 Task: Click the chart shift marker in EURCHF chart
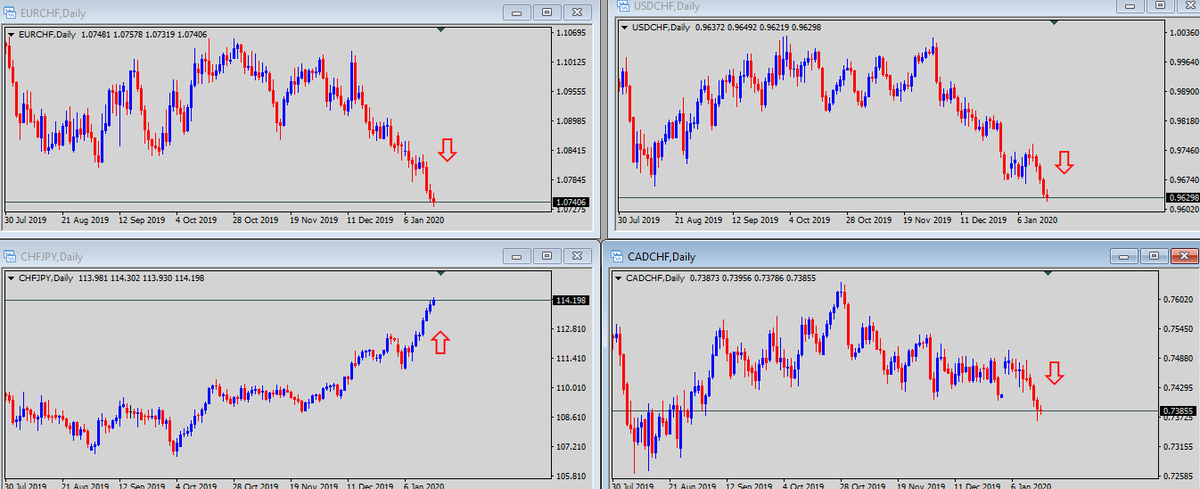tap(441, 29)
